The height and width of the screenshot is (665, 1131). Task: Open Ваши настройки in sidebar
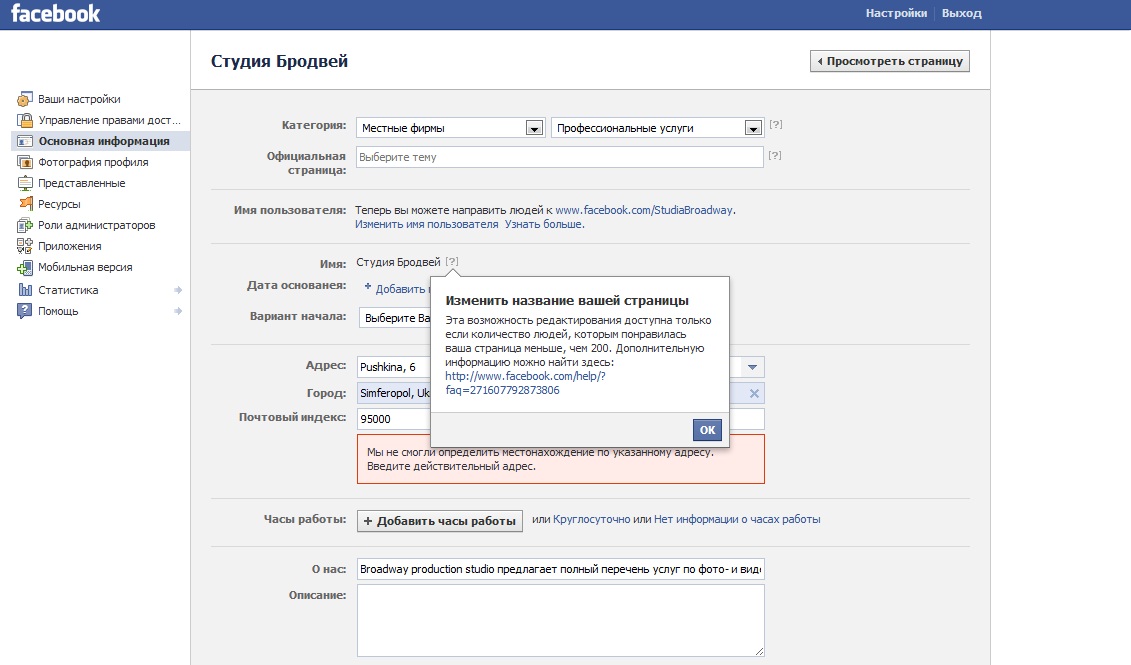click(79, 99)
